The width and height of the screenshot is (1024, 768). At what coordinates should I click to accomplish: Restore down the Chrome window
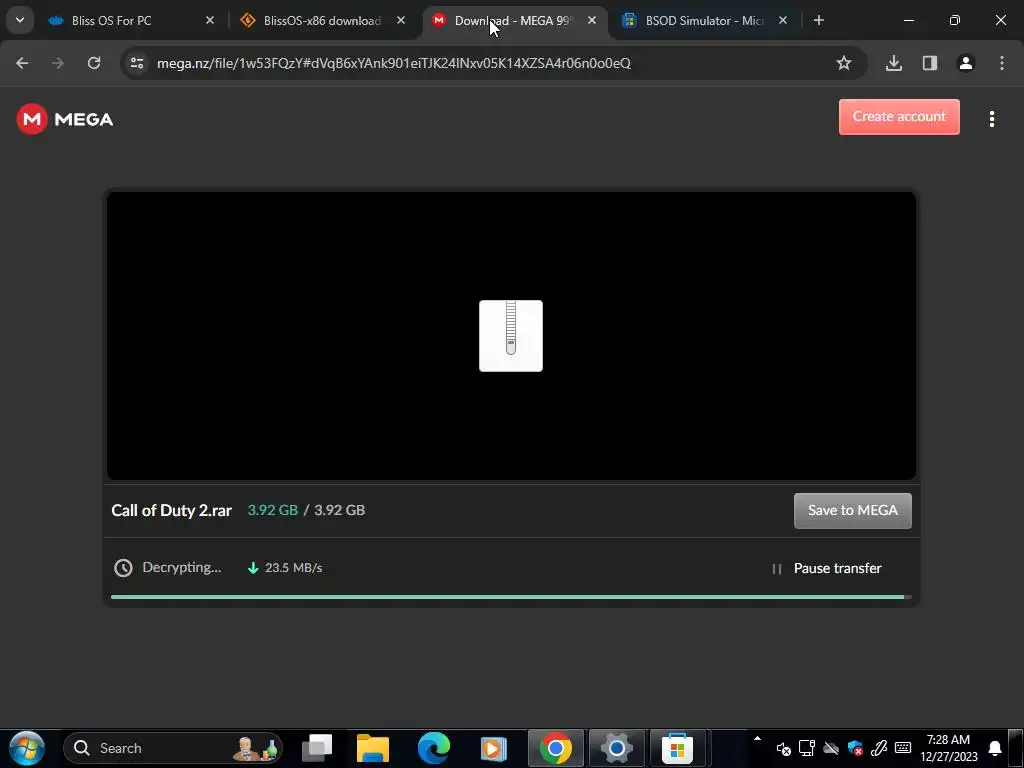click(954, 21)
